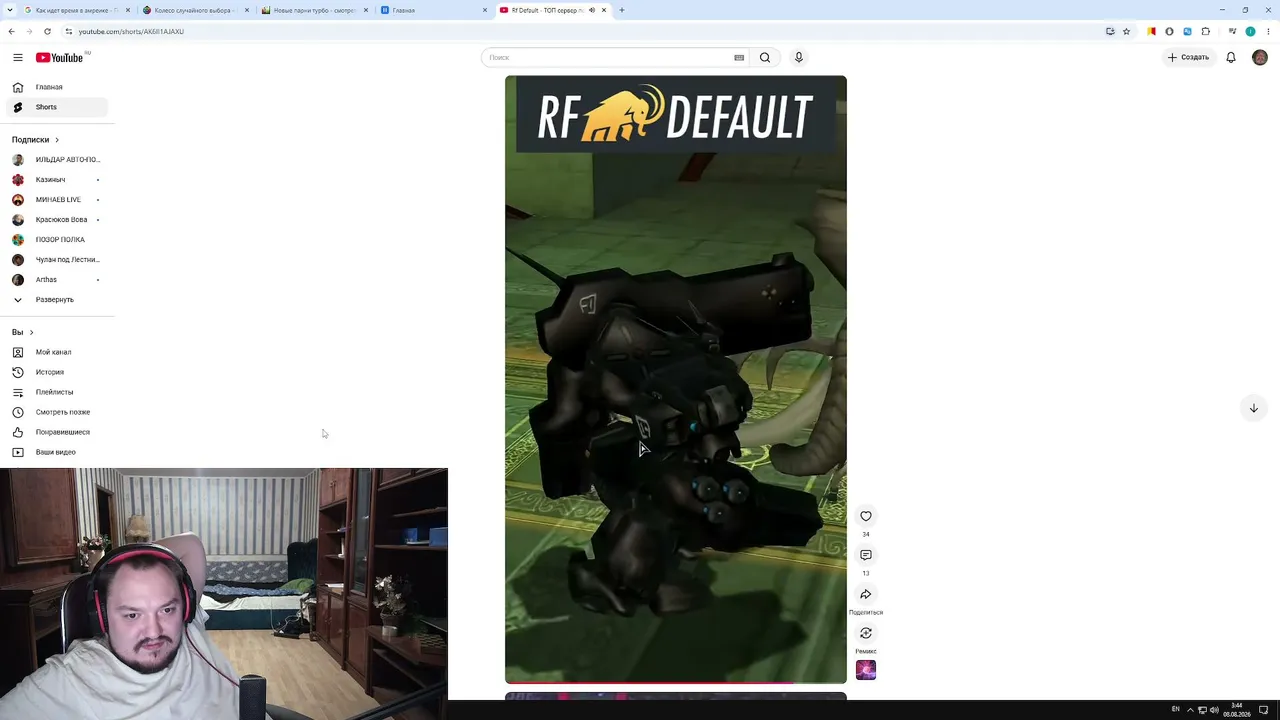Open the ИЛЬДАР АВТО-ПО... subscription channel
This screenshot has width=1280, height=720.
pos(57,160)
